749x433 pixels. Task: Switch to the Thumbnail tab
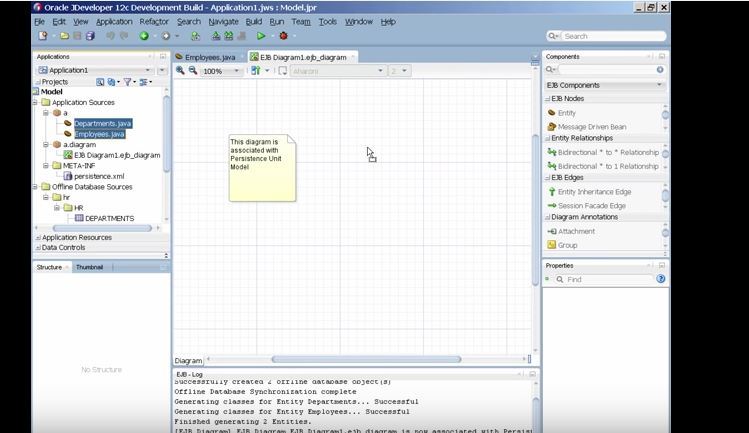[89, 267]
